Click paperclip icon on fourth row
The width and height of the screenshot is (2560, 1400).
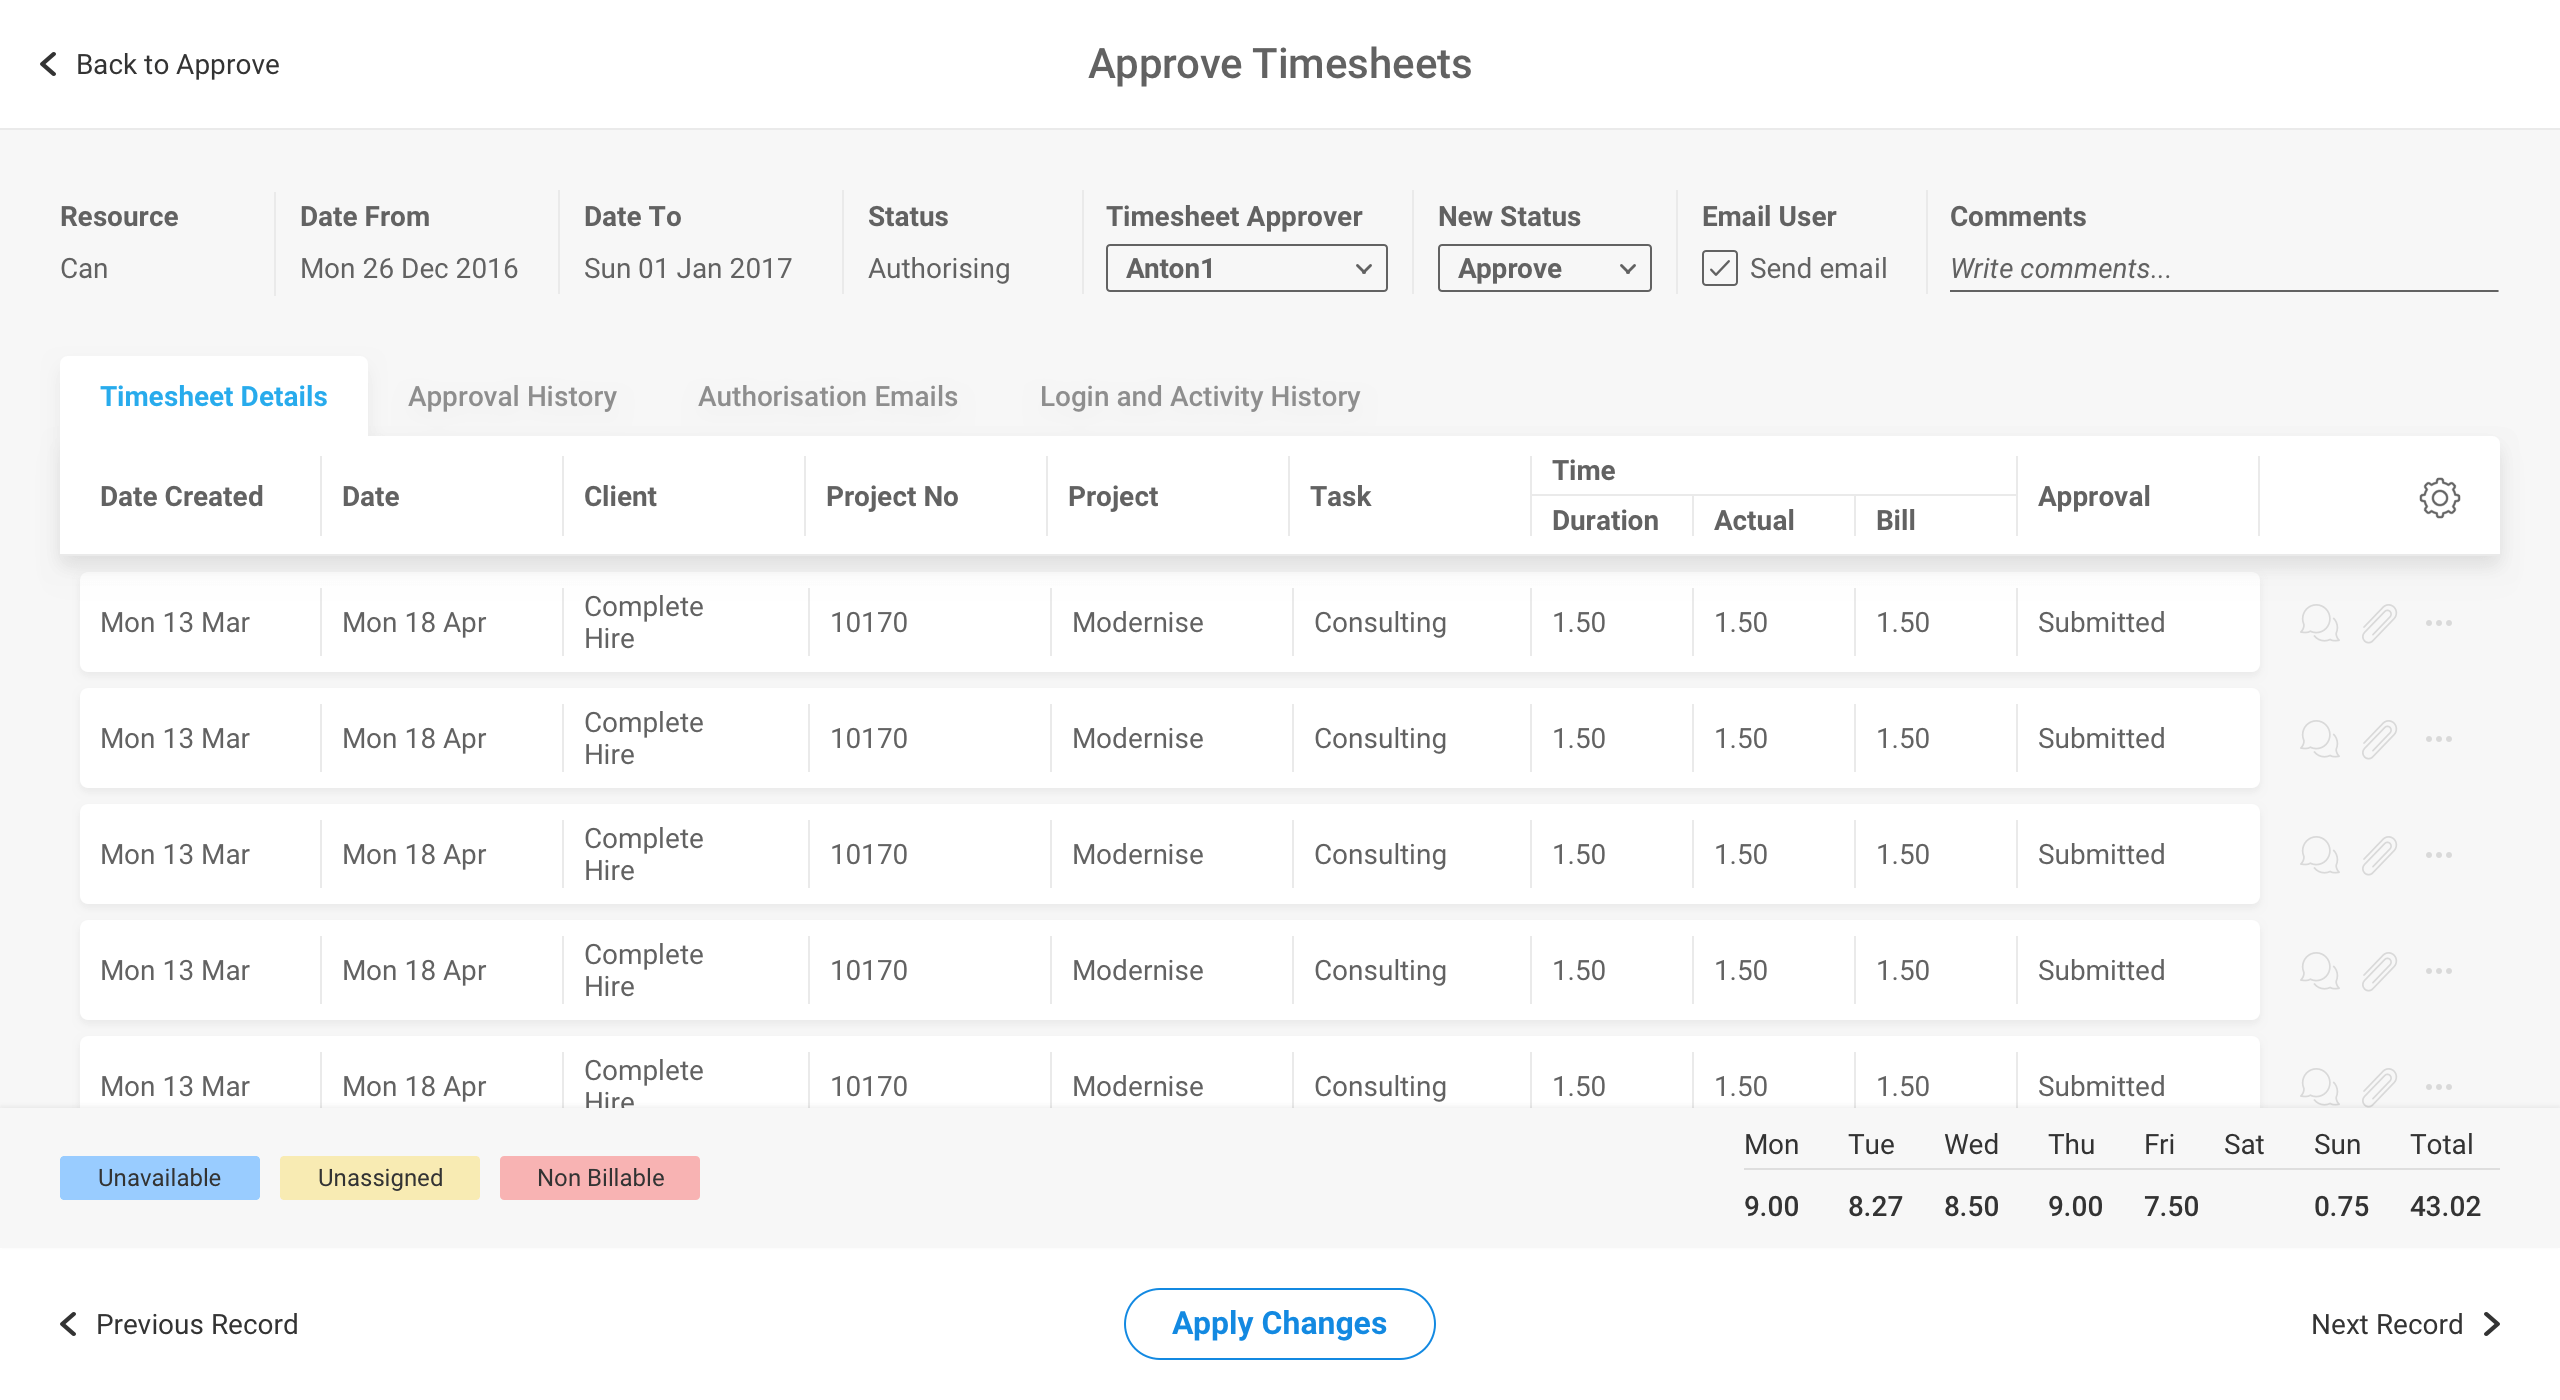point(2379,971)
